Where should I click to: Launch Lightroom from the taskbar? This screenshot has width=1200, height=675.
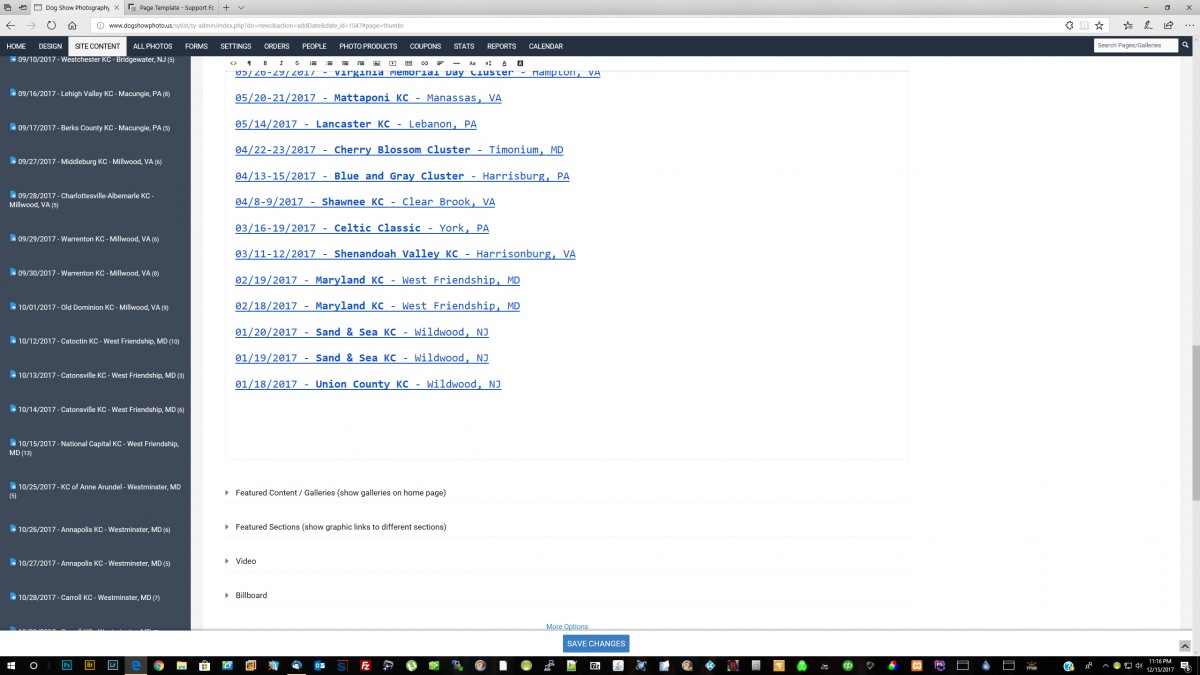click(113, 665)
